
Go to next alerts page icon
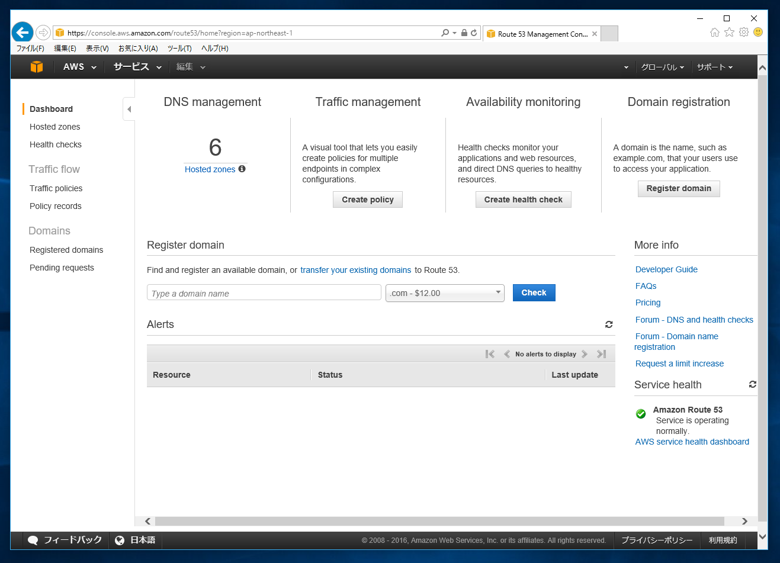tap(585, 354)
